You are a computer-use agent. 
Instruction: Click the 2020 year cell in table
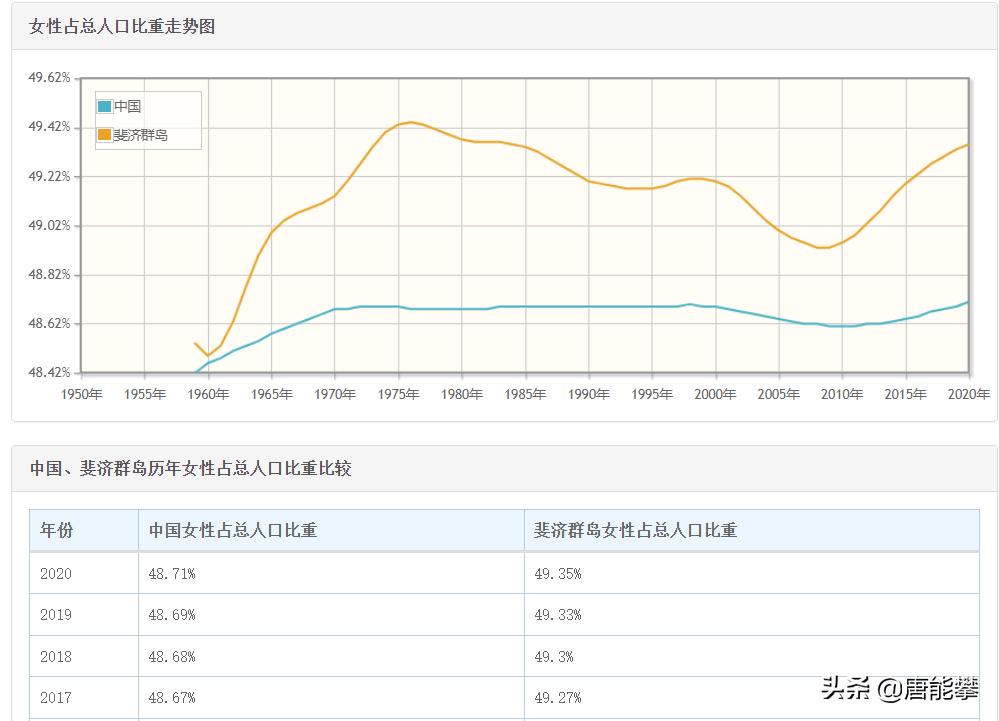(x=56, y=574)
